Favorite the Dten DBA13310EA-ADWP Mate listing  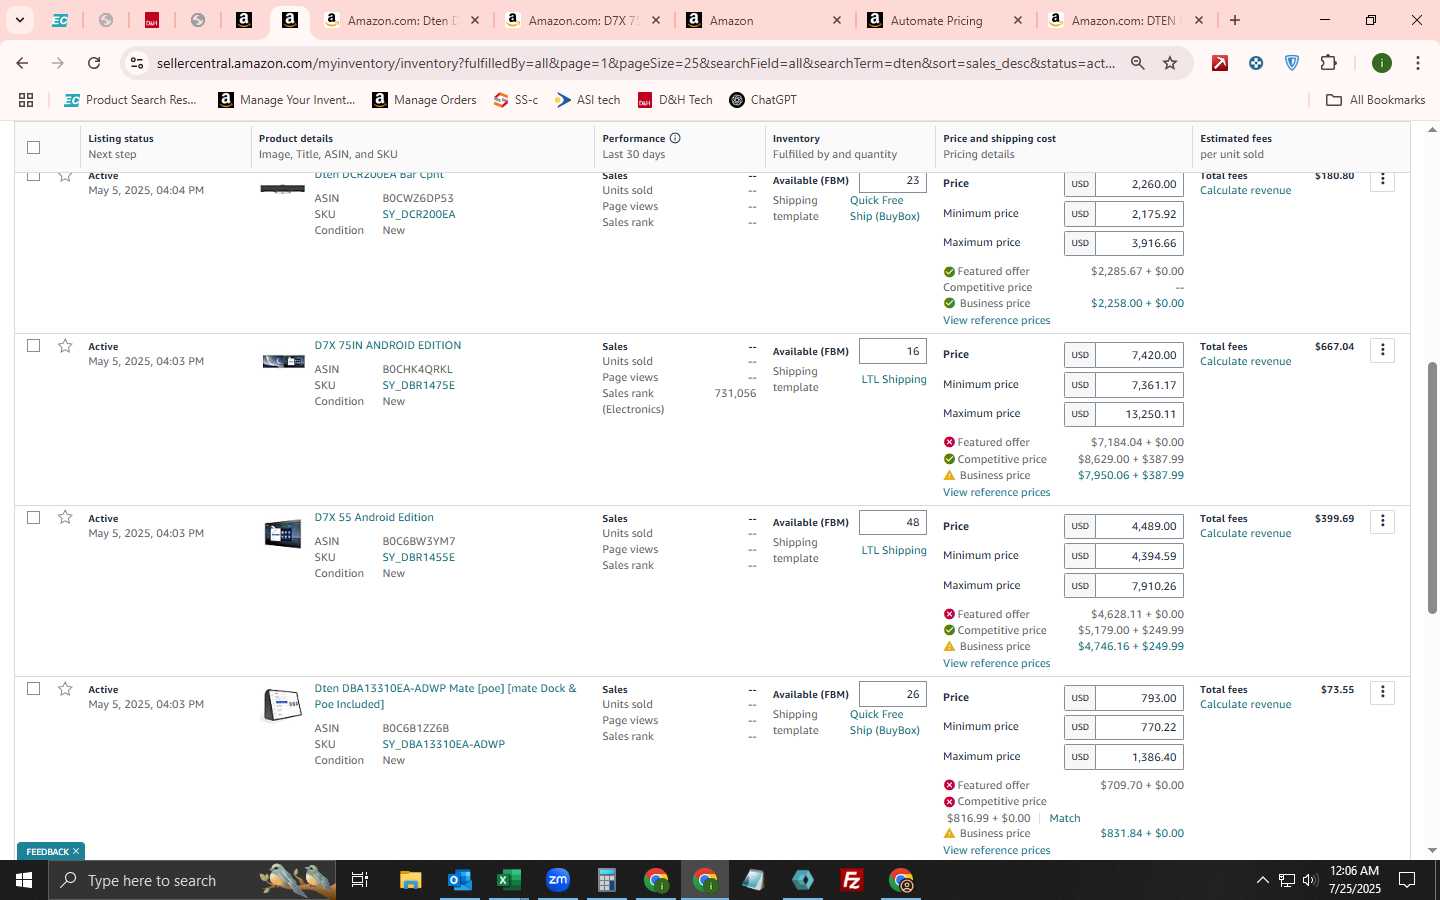tap(65, 689)
